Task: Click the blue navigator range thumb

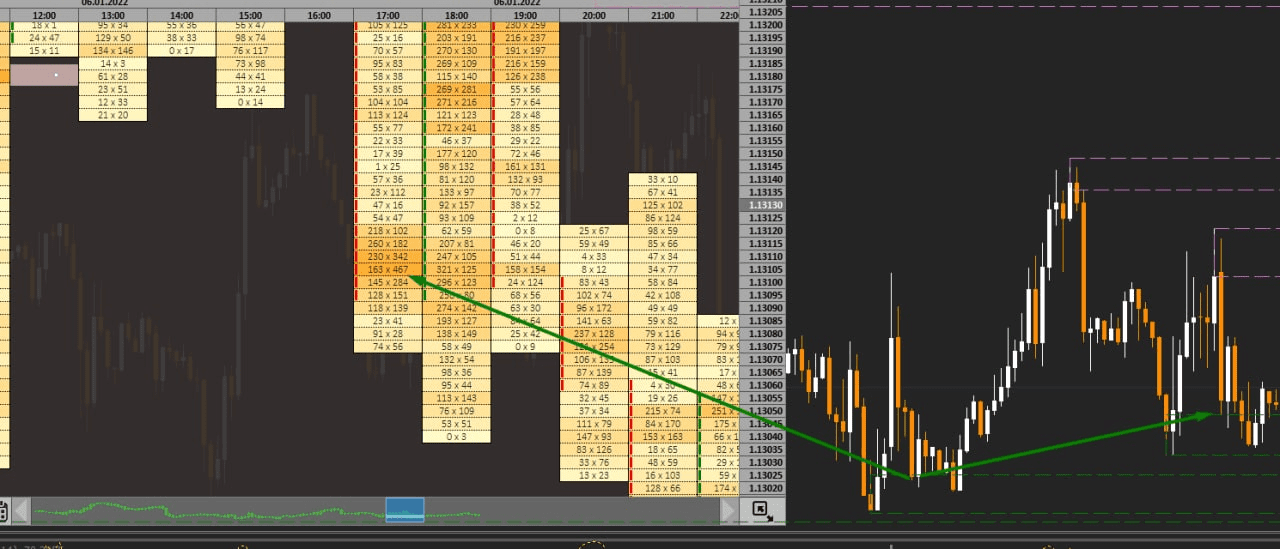Action: pos(405,510)
